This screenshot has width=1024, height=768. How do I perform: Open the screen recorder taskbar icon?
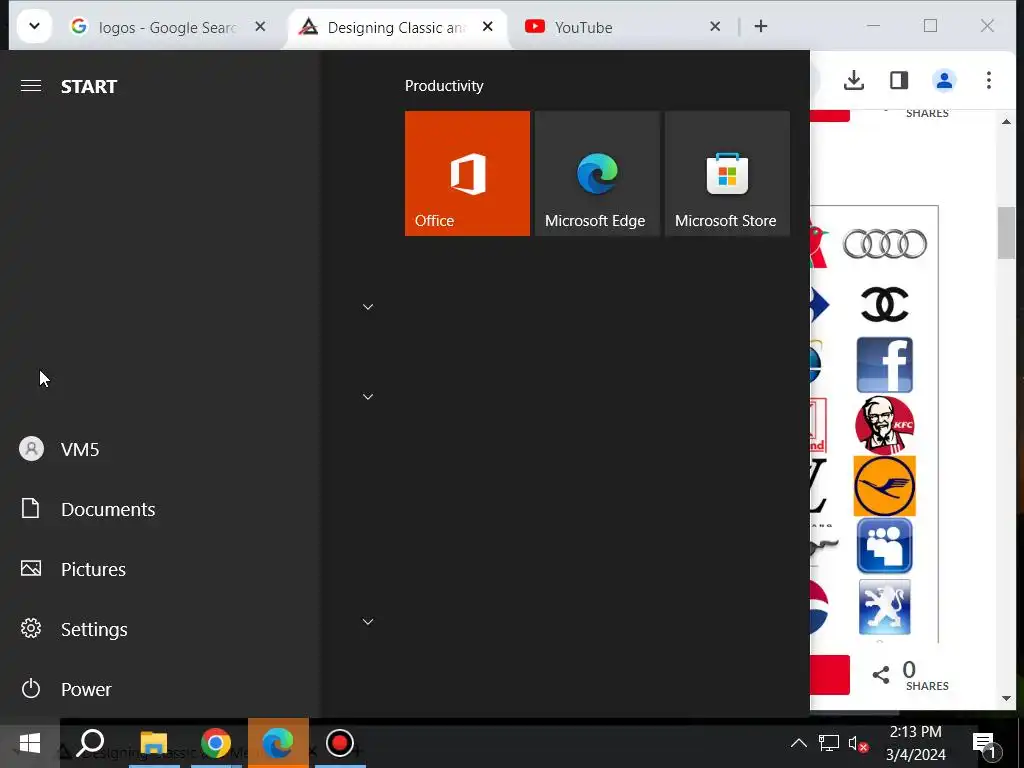(x=340, y=743)
